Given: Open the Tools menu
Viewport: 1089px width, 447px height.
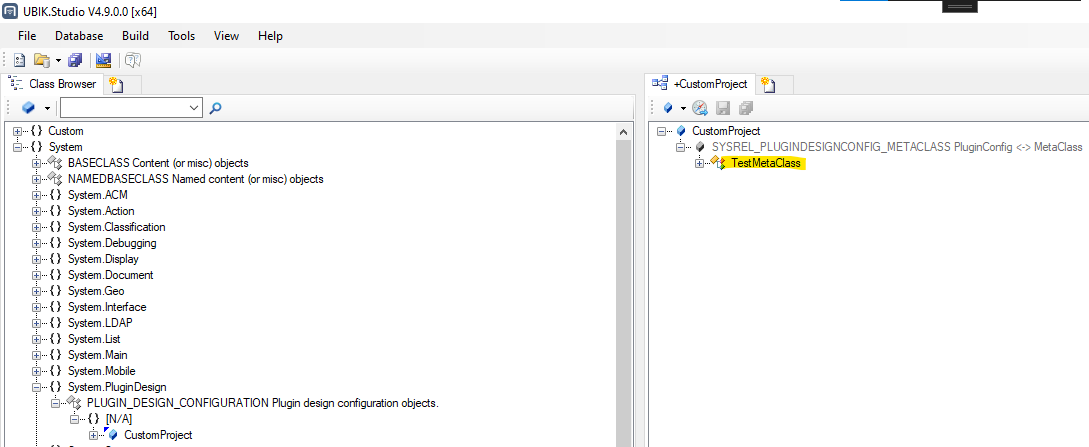Looking at the screenshot, I should [x=181, y=36].
